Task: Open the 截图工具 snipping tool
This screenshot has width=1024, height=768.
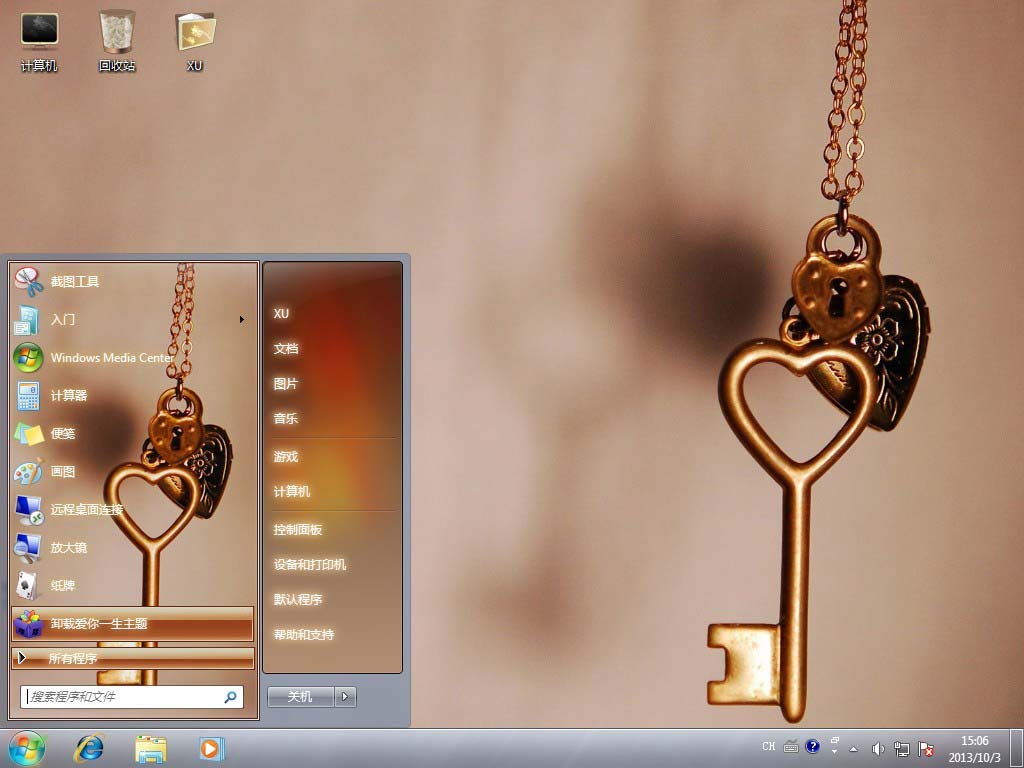Action: (75, 282)
